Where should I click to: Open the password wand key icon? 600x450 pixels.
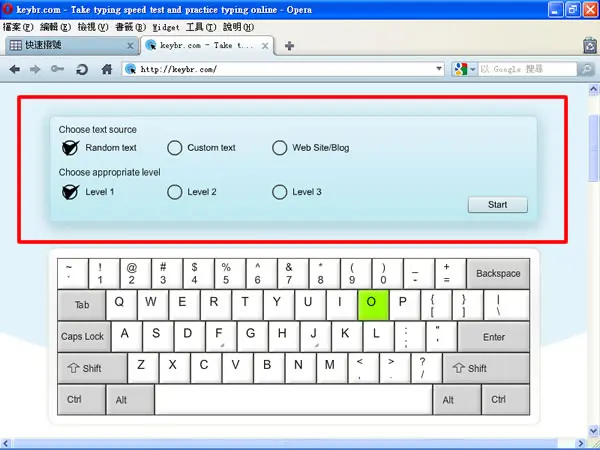point(57,69)
